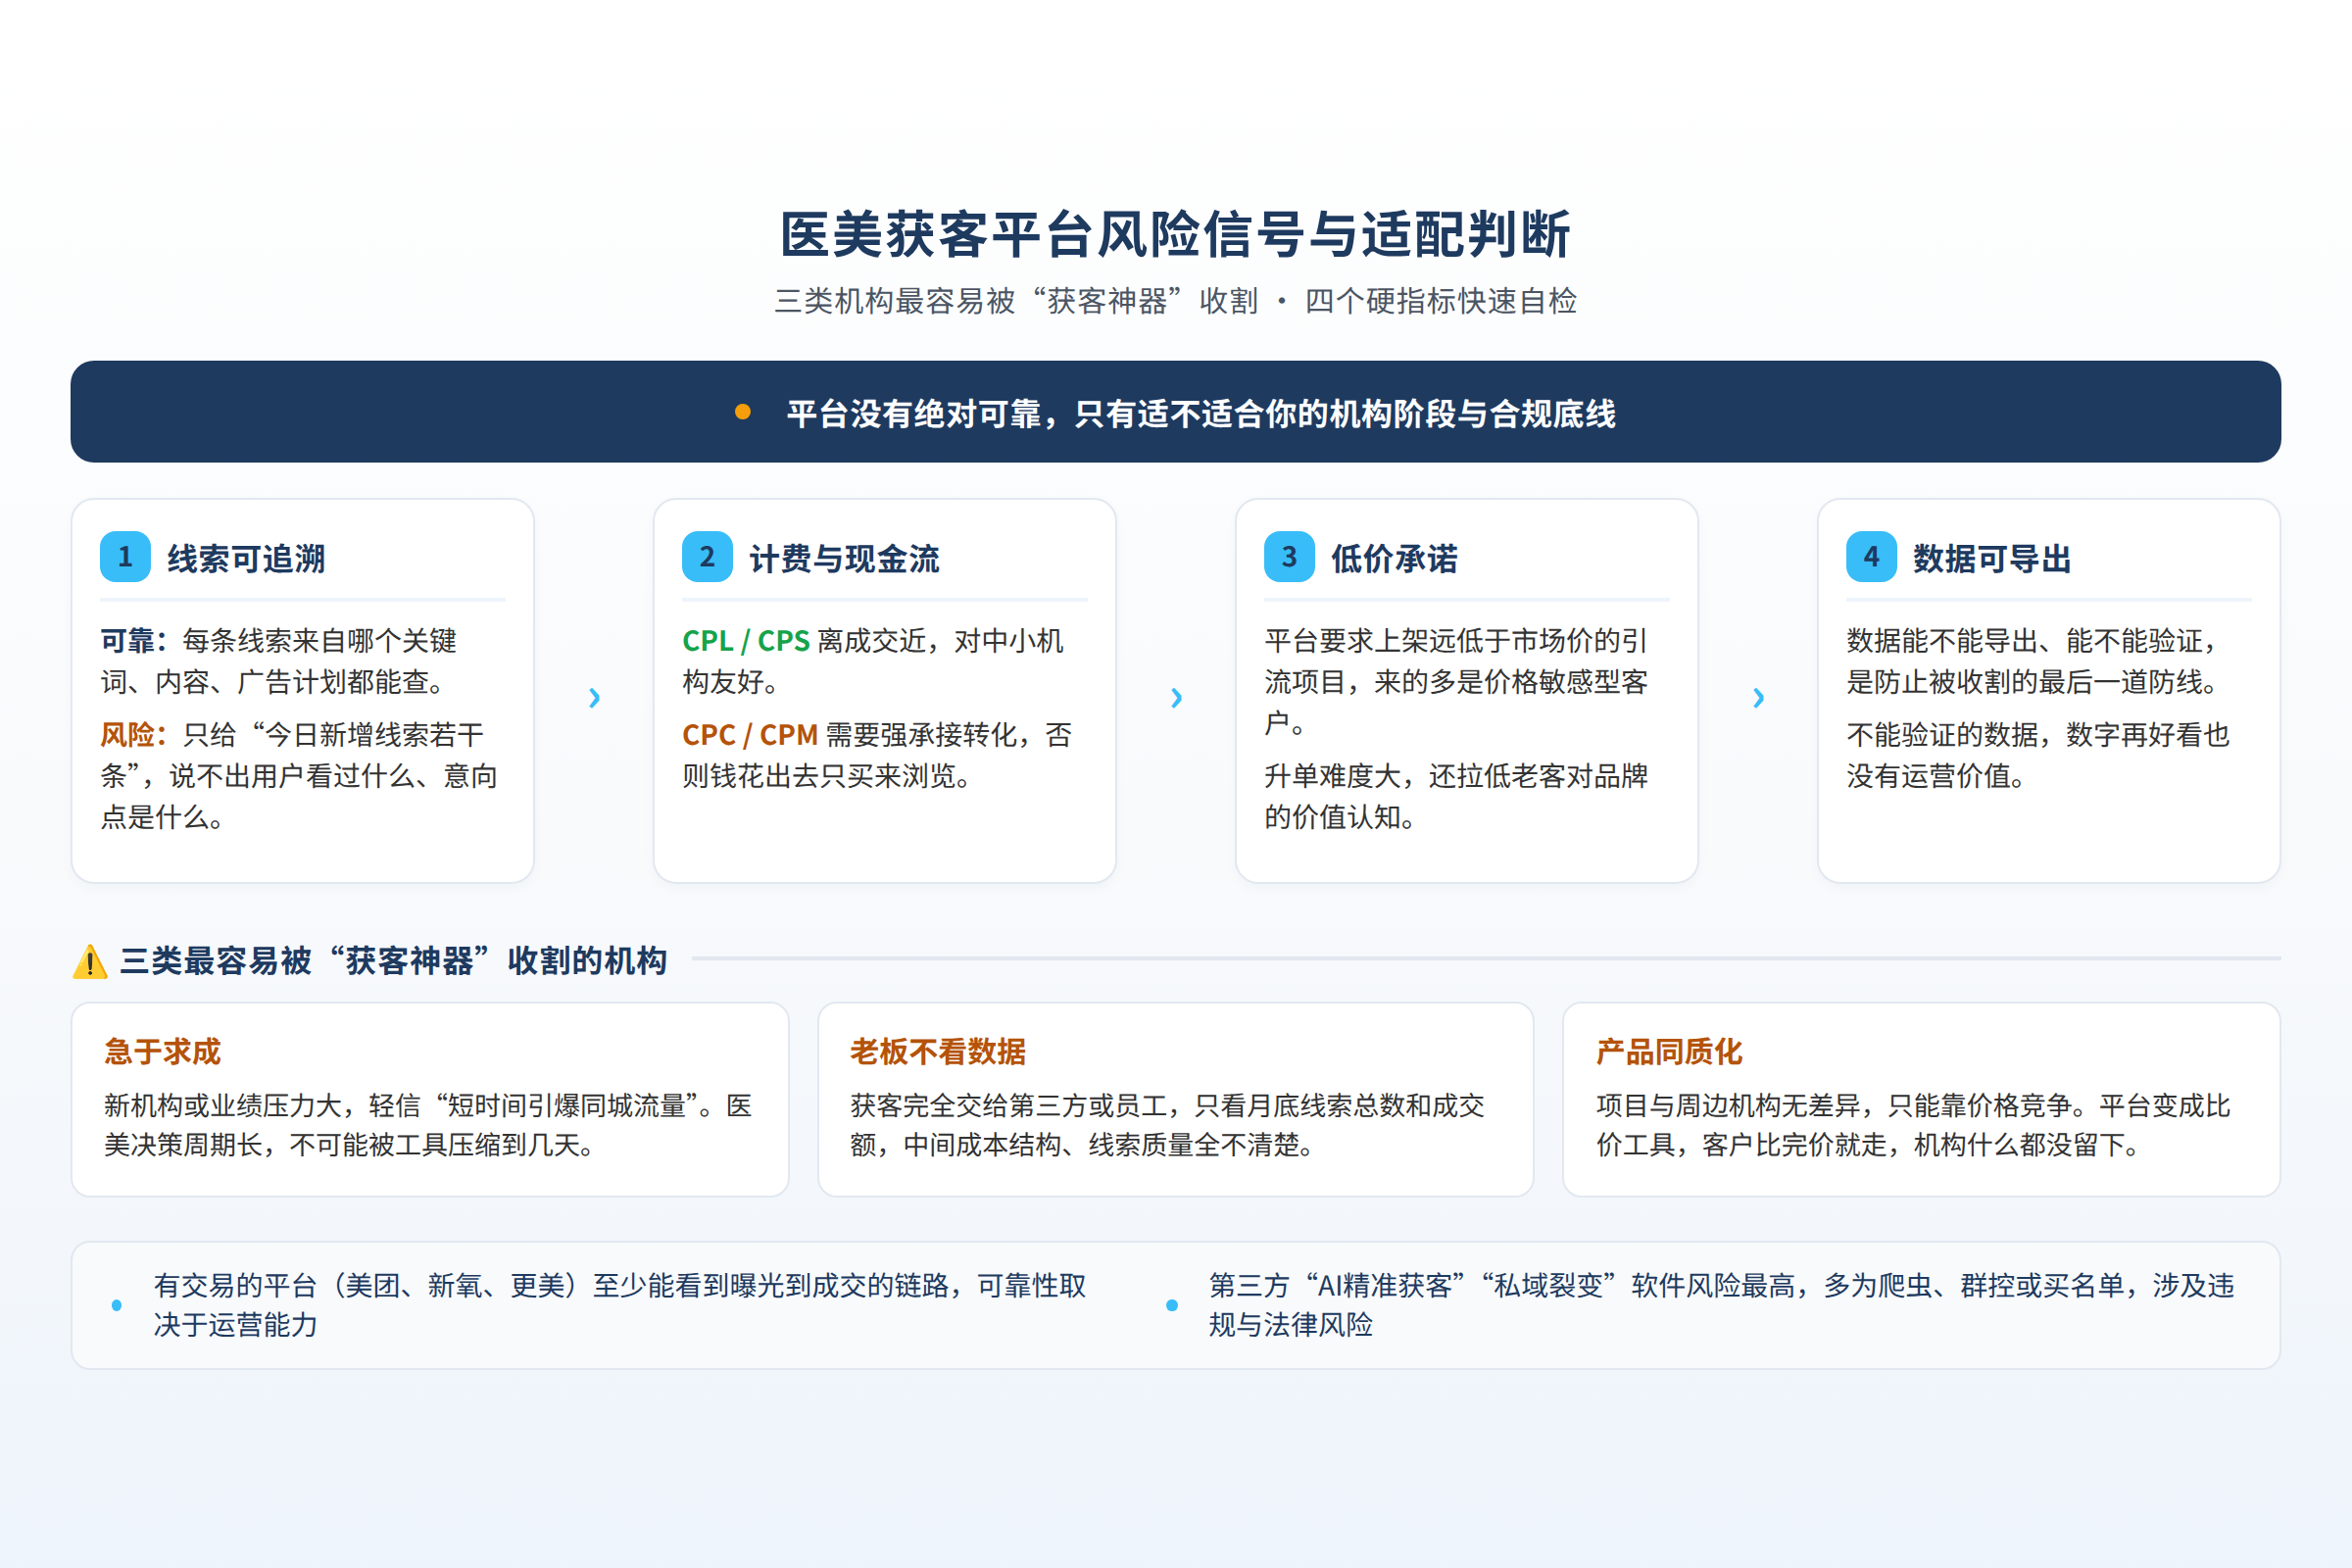Click paragraph 平台要求上架远低于市场价的引流项目
2352x1568 pixels.
[1456, 681]
